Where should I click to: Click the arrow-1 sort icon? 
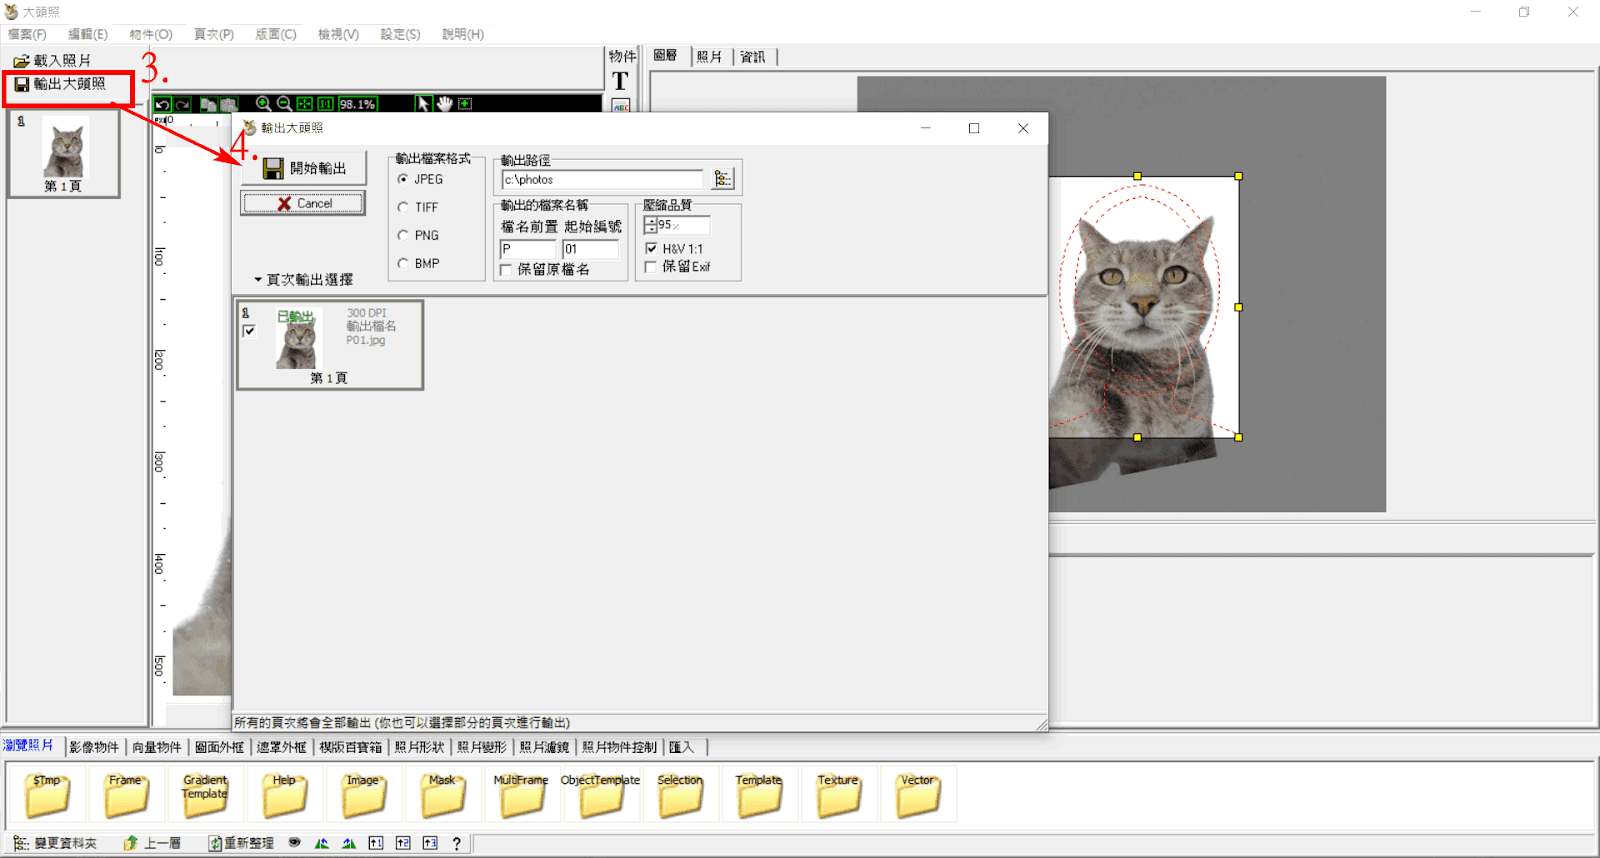tap(375, 843)
